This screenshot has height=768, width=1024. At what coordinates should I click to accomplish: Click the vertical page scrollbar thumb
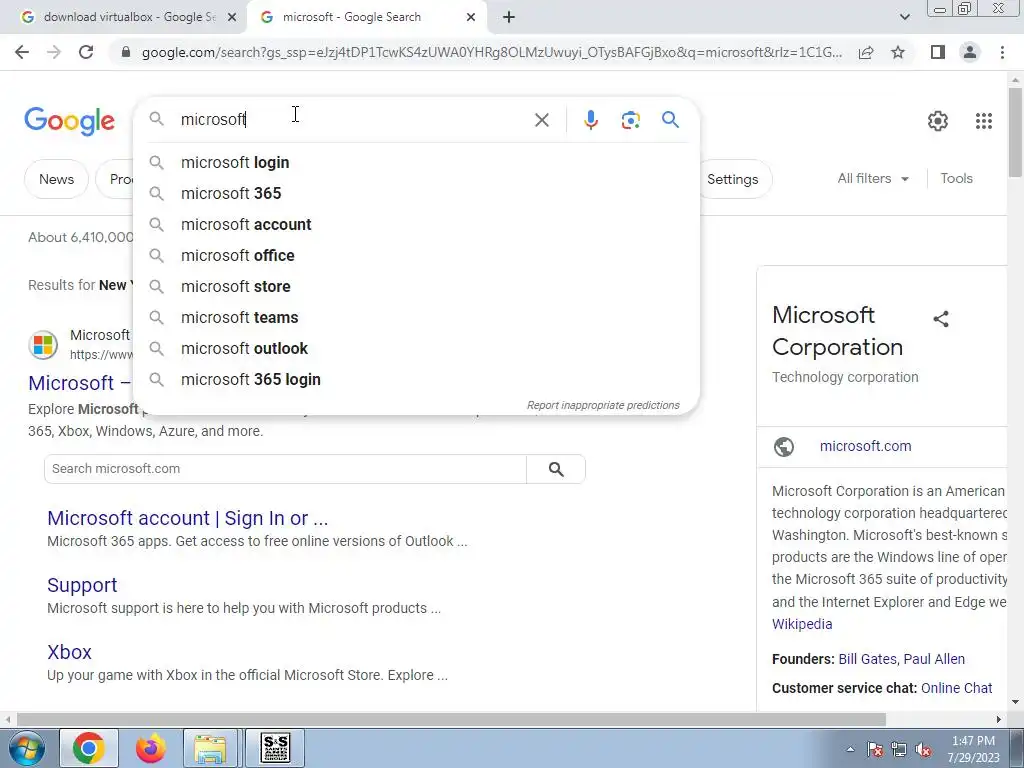1015,132
